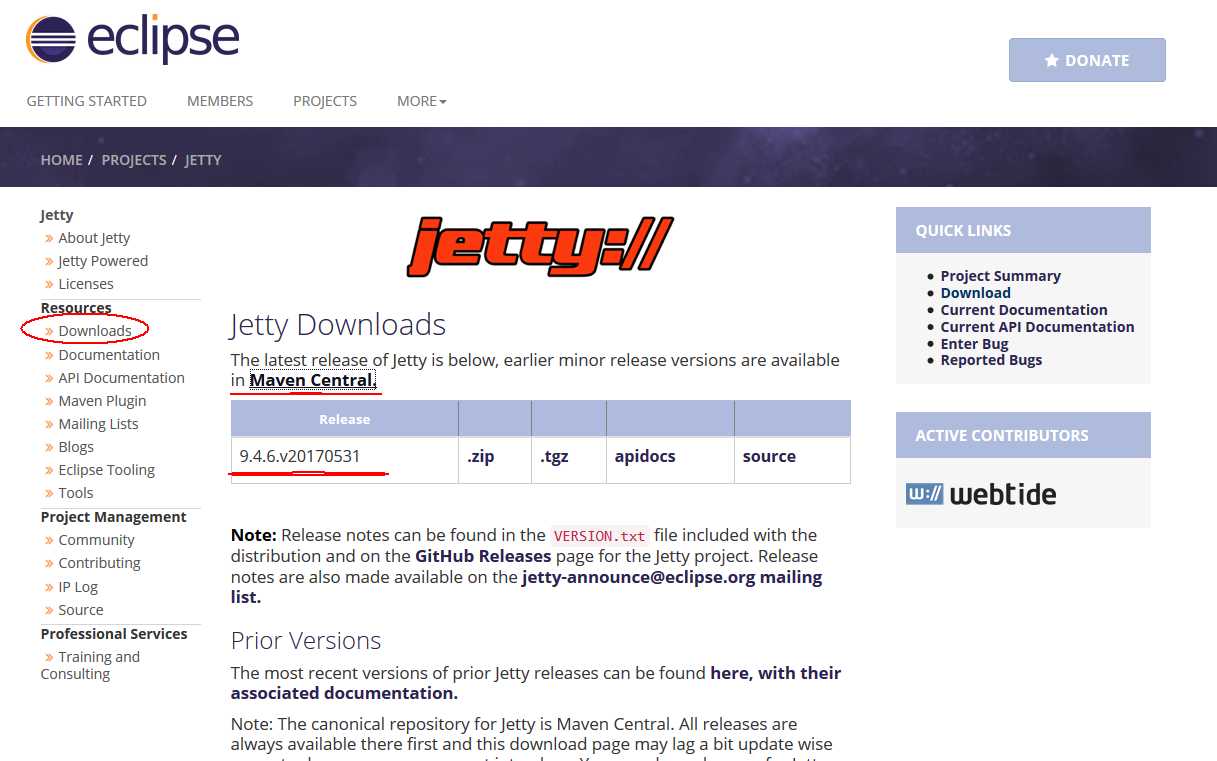Select JETTY in the breadcrumb
The width and height of the screenshot is (1217, 761).
click(203, 160)
